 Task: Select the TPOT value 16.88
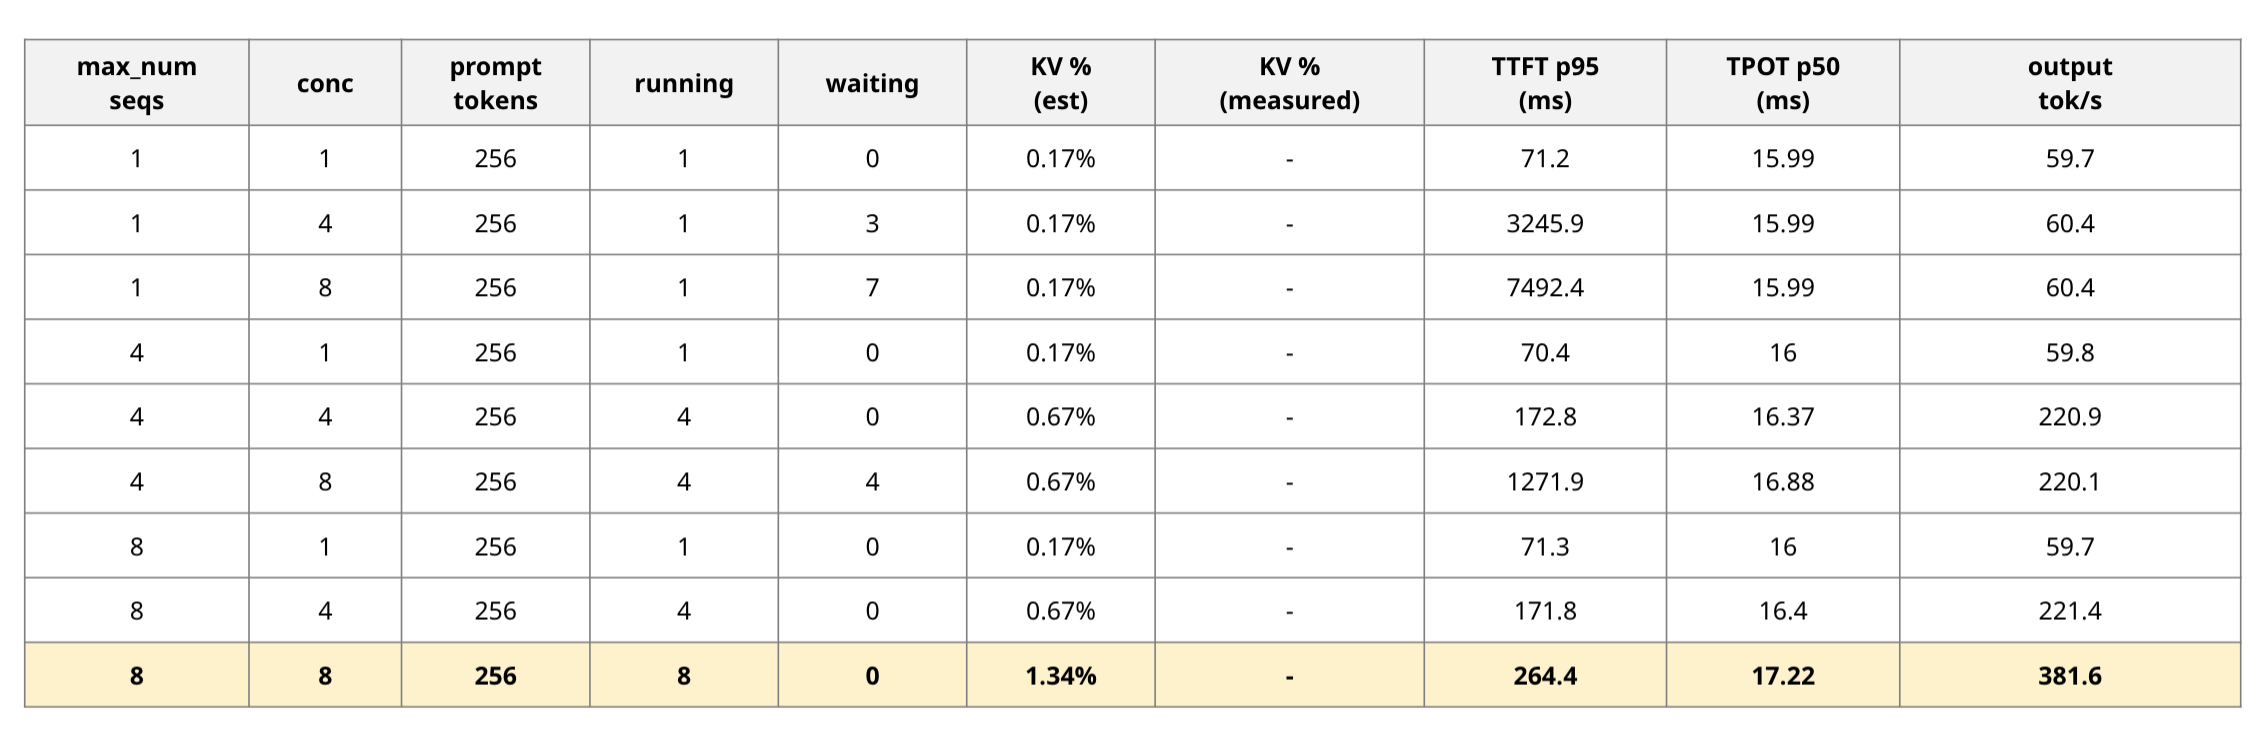1783,482
